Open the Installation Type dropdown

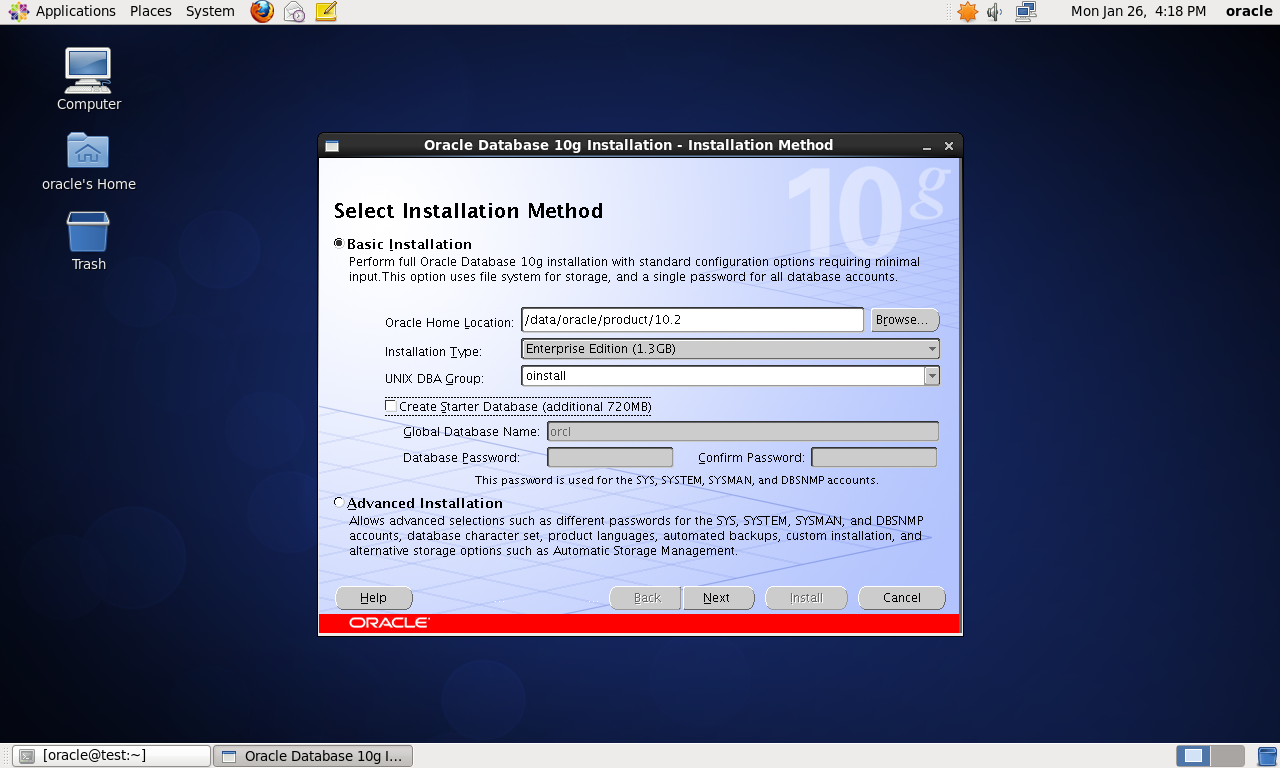(x=730, y=349)
